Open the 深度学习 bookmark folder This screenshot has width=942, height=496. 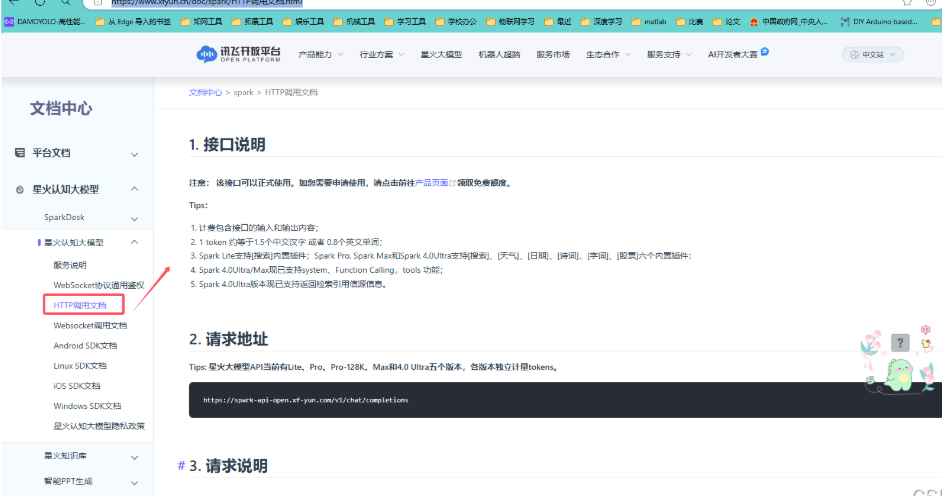601,22
